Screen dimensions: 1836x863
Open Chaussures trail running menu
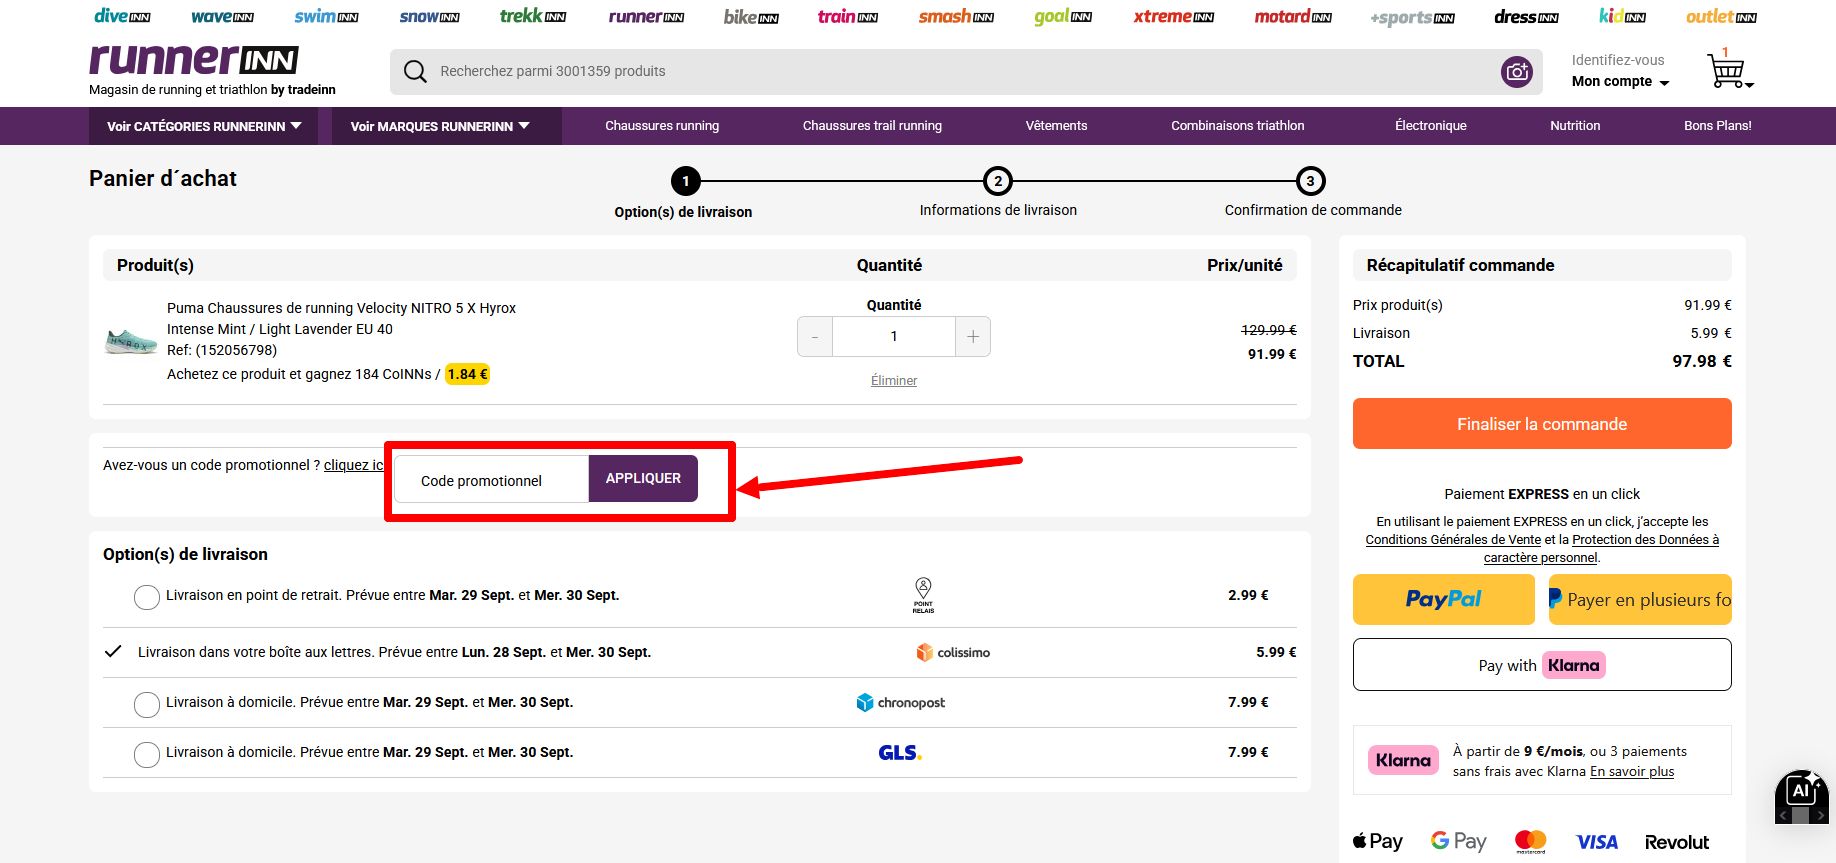tap(872, 126)
